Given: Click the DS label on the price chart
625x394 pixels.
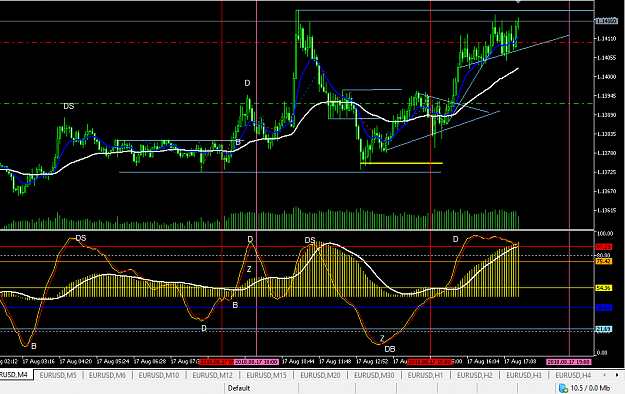Looking at the screenshot, I should click(x=69, y=106).
